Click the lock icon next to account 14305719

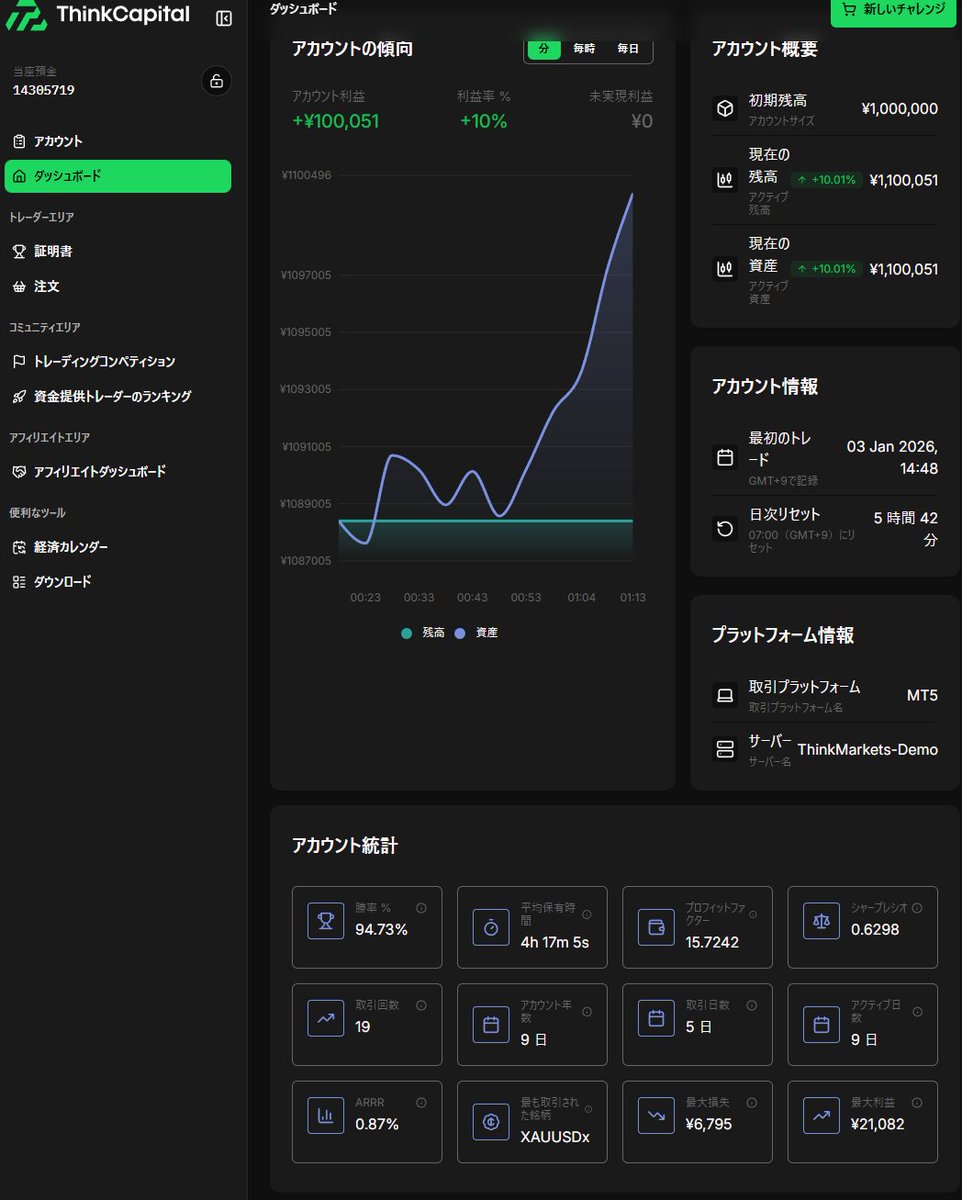[216, 81]
